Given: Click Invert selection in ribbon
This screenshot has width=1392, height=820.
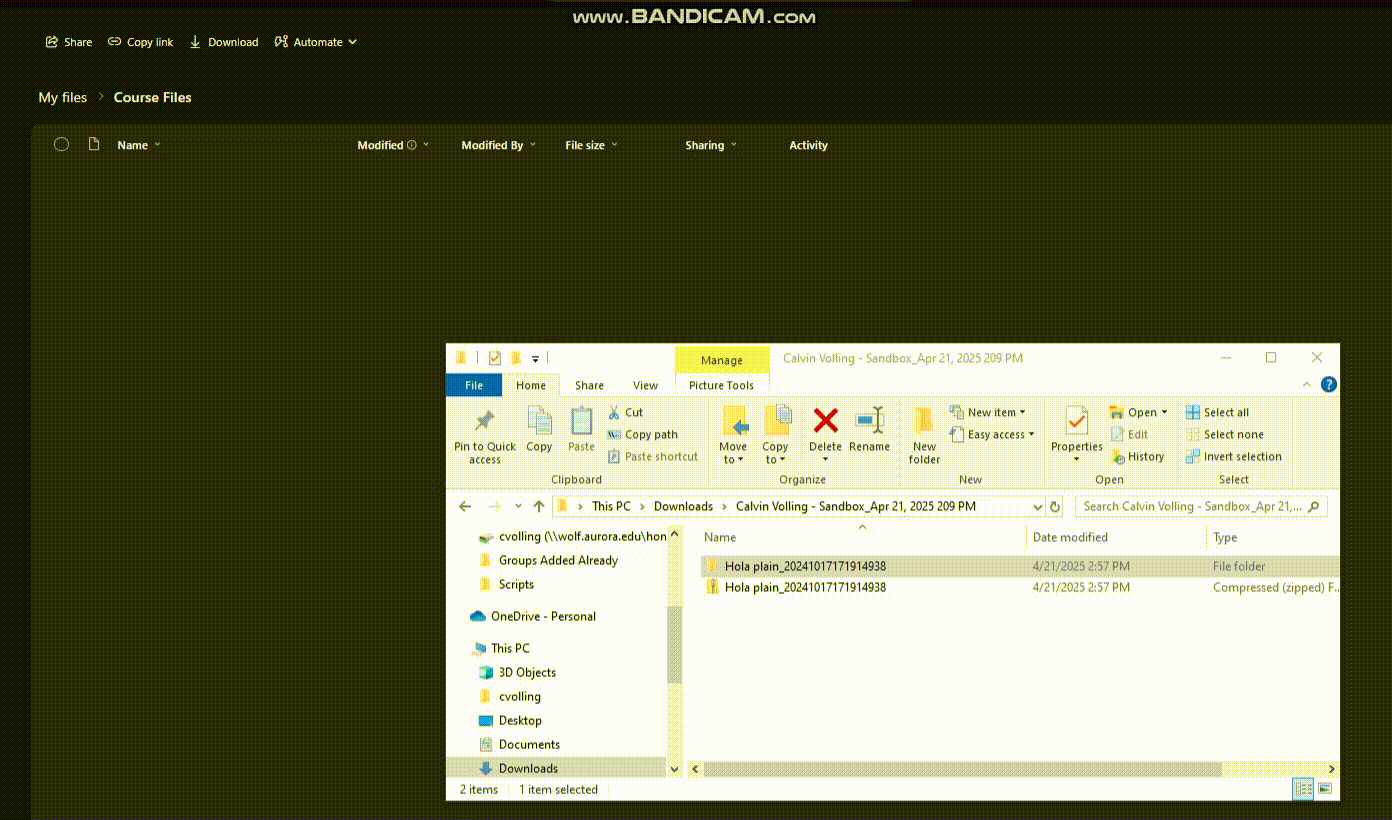Looking at the screenshot, I should 1233,456.
